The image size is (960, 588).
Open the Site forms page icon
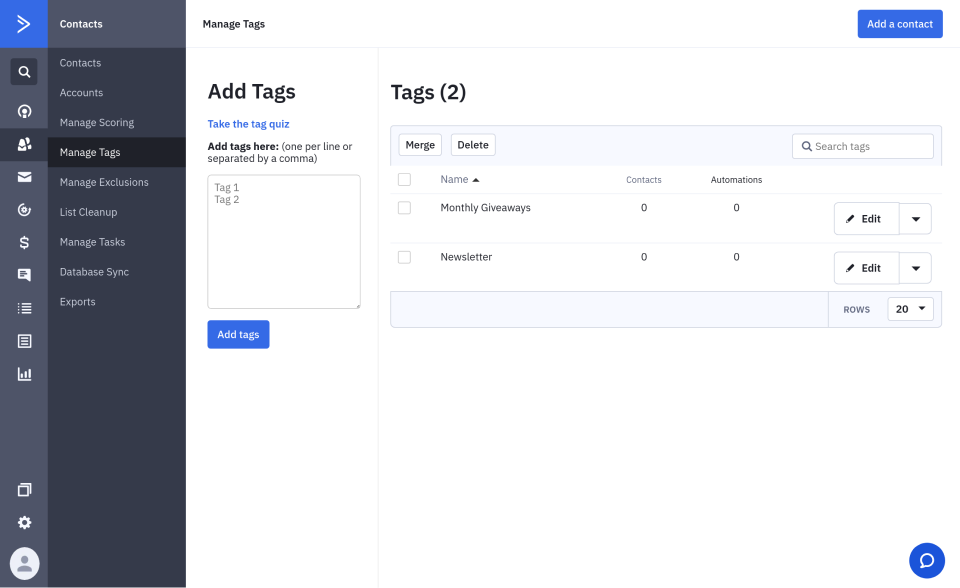[24, 341]
